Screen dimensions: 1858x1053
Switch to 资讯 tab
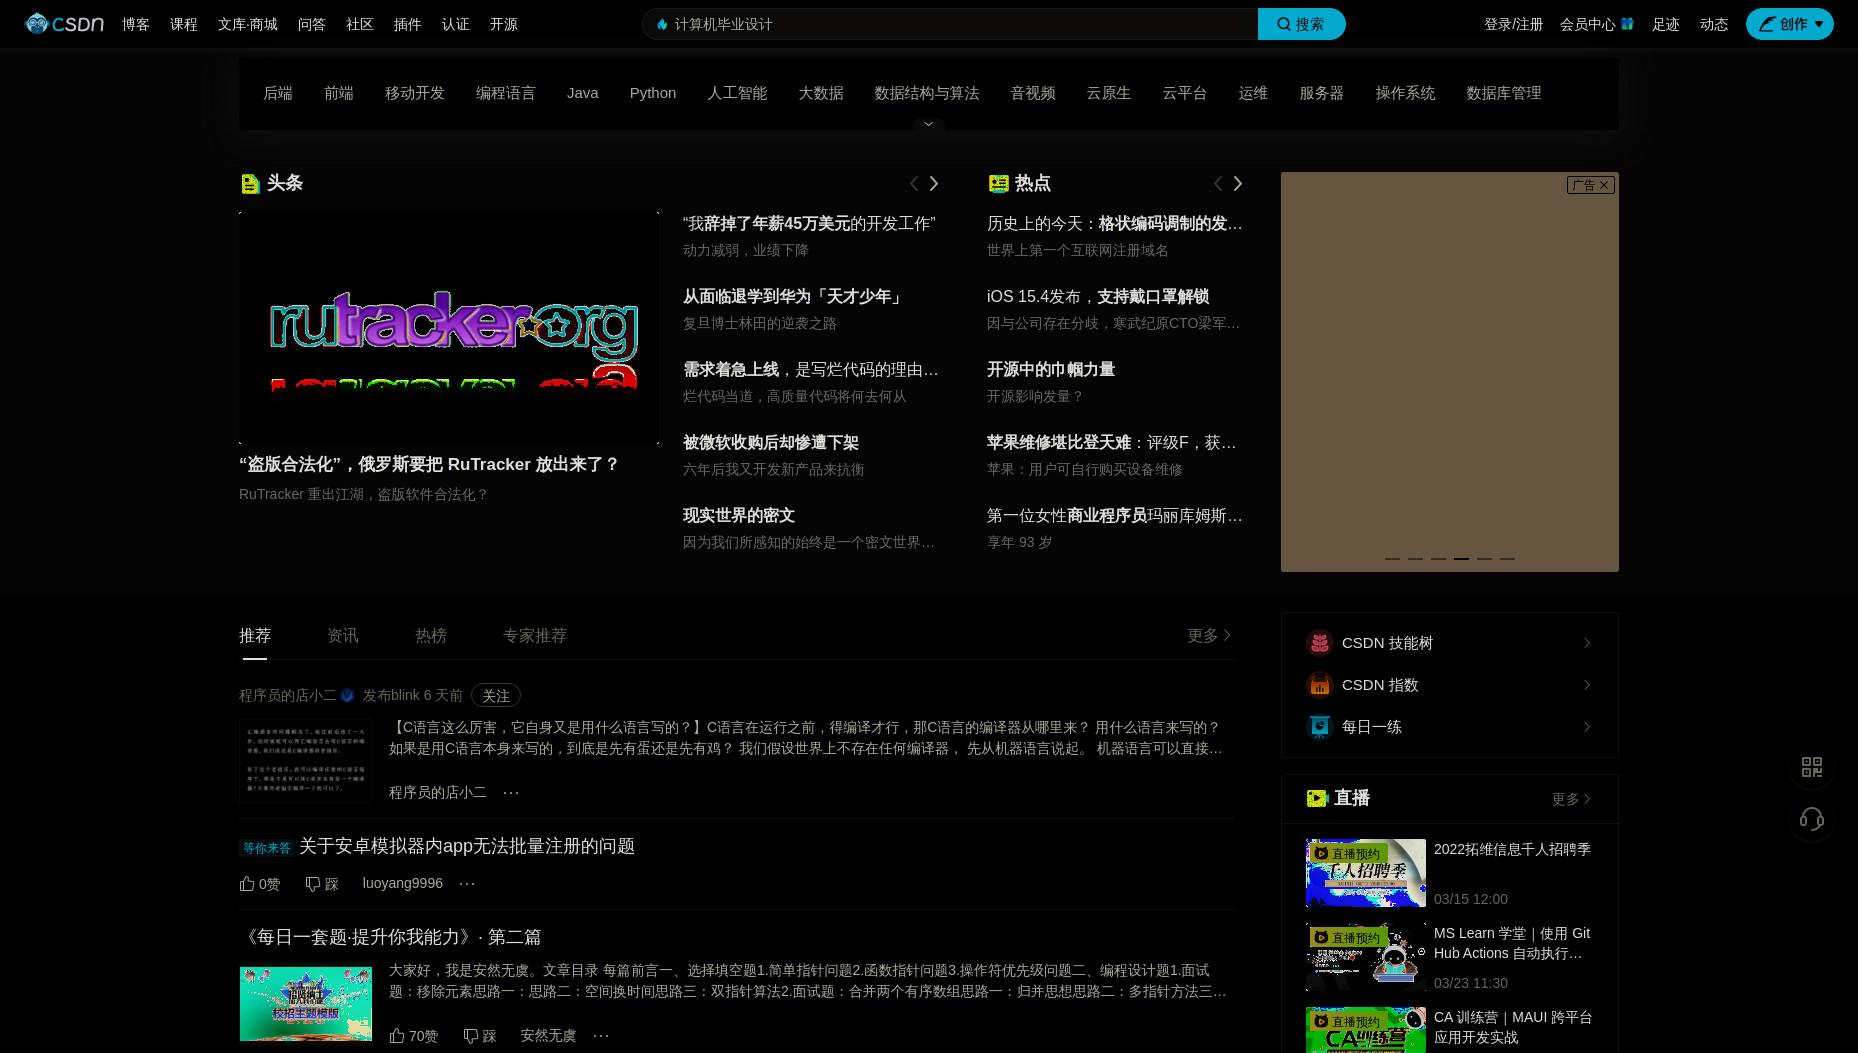pos(343,636)
